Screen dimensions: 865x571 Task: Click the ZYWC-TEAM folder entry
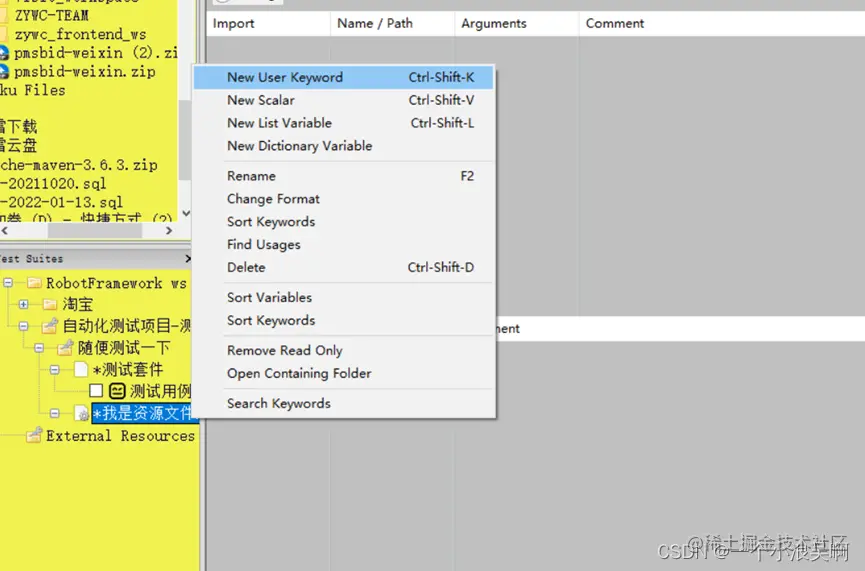tap(51, 15)
